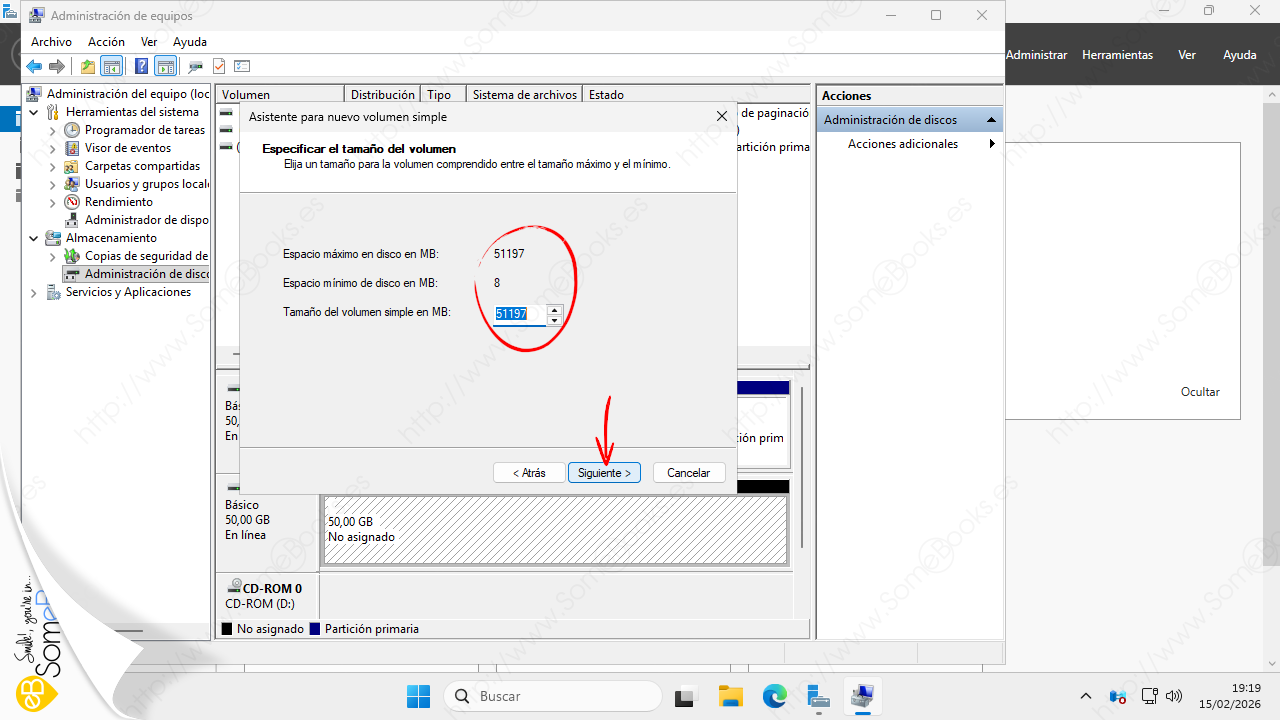This screenshot has height=720, width=1280.
Task: Click the blue Back arrow in toolbar
Action: pos(34,67)
